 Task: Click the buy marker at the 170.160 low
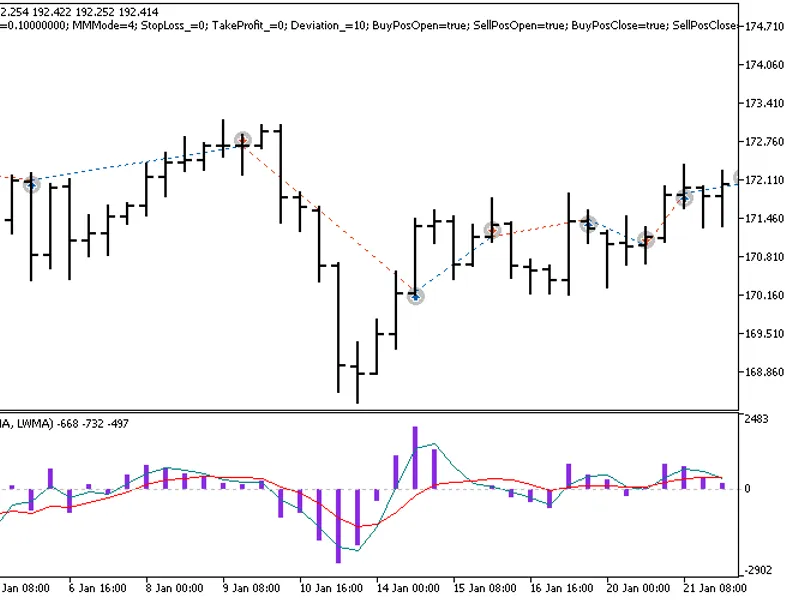[x=416, y=296]
